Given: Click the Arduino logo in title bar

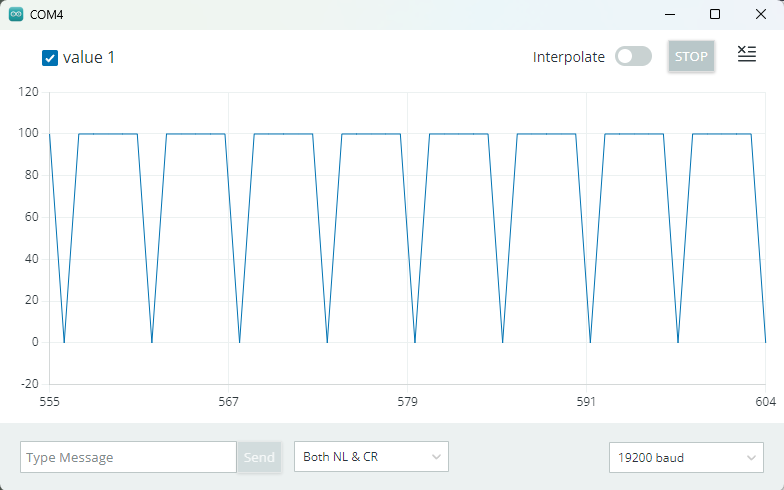Looking at the screenshot, I should click(x=16, y=14).
